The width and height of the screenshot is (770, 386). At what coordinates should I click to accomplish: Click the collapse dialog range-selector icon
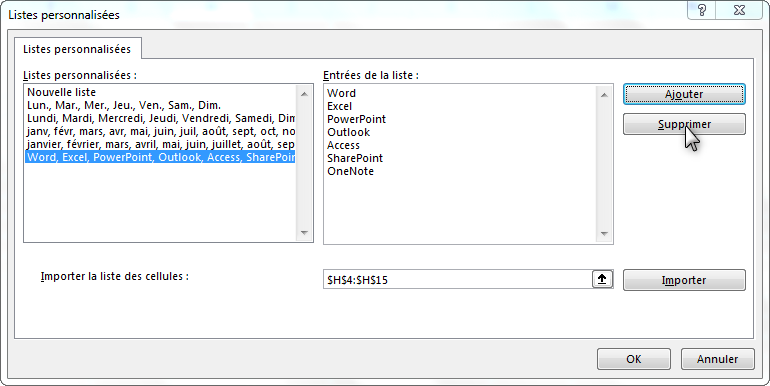602,279
